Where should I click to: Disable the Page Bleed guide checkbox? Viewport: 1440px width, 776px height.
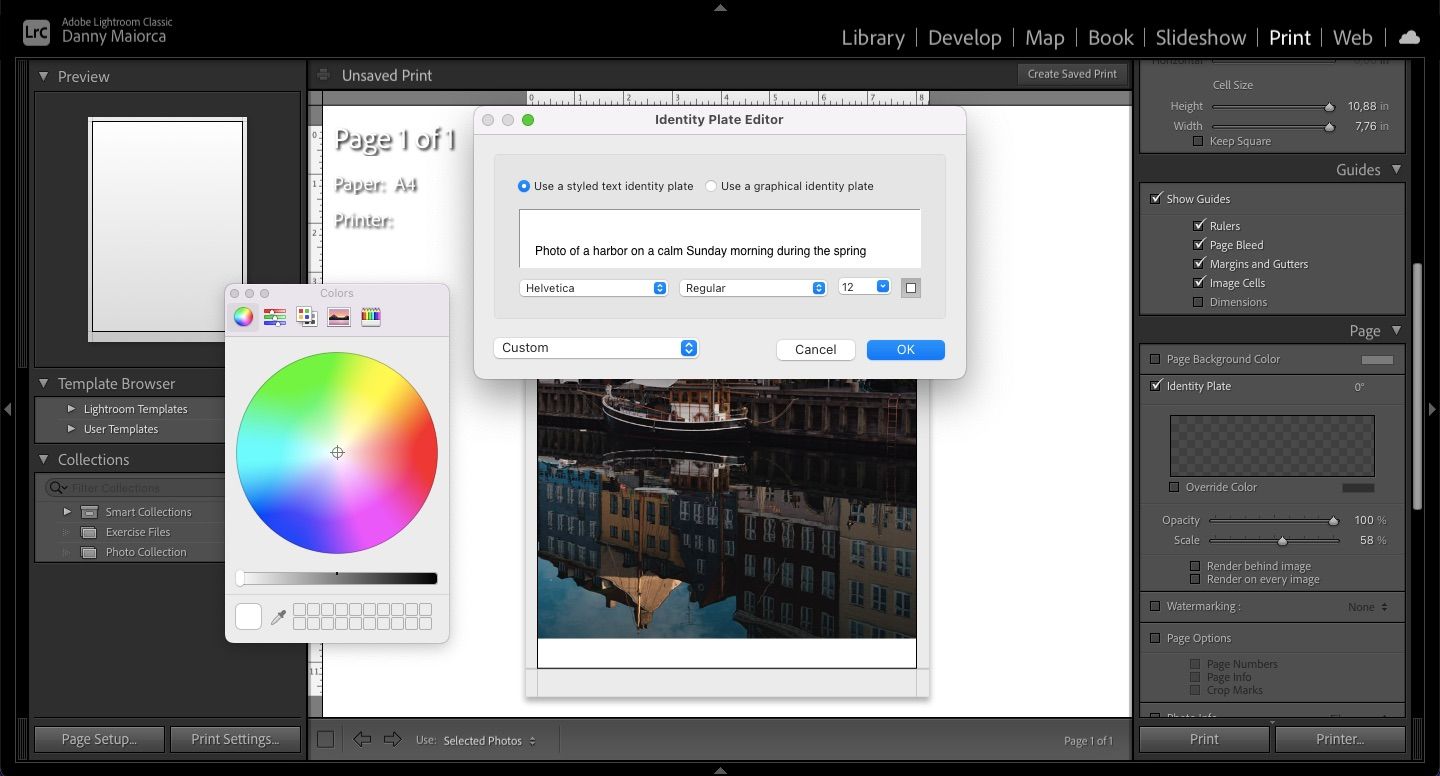click(1199, 245)
